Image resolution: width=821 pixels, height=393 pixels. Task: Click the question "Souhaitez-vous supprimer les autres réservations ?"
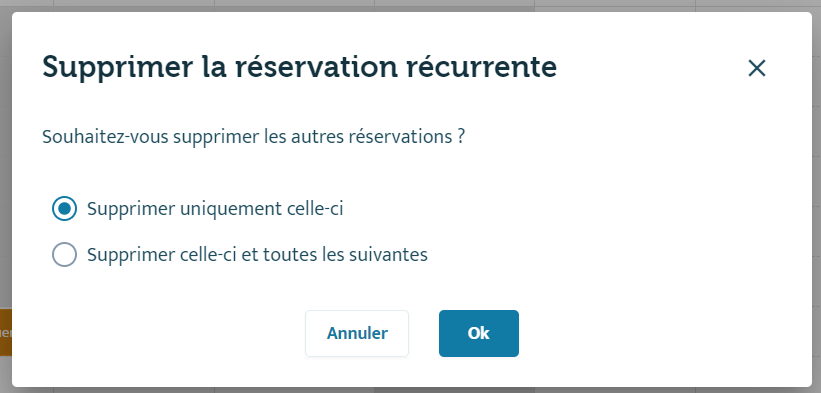(253, 137)
